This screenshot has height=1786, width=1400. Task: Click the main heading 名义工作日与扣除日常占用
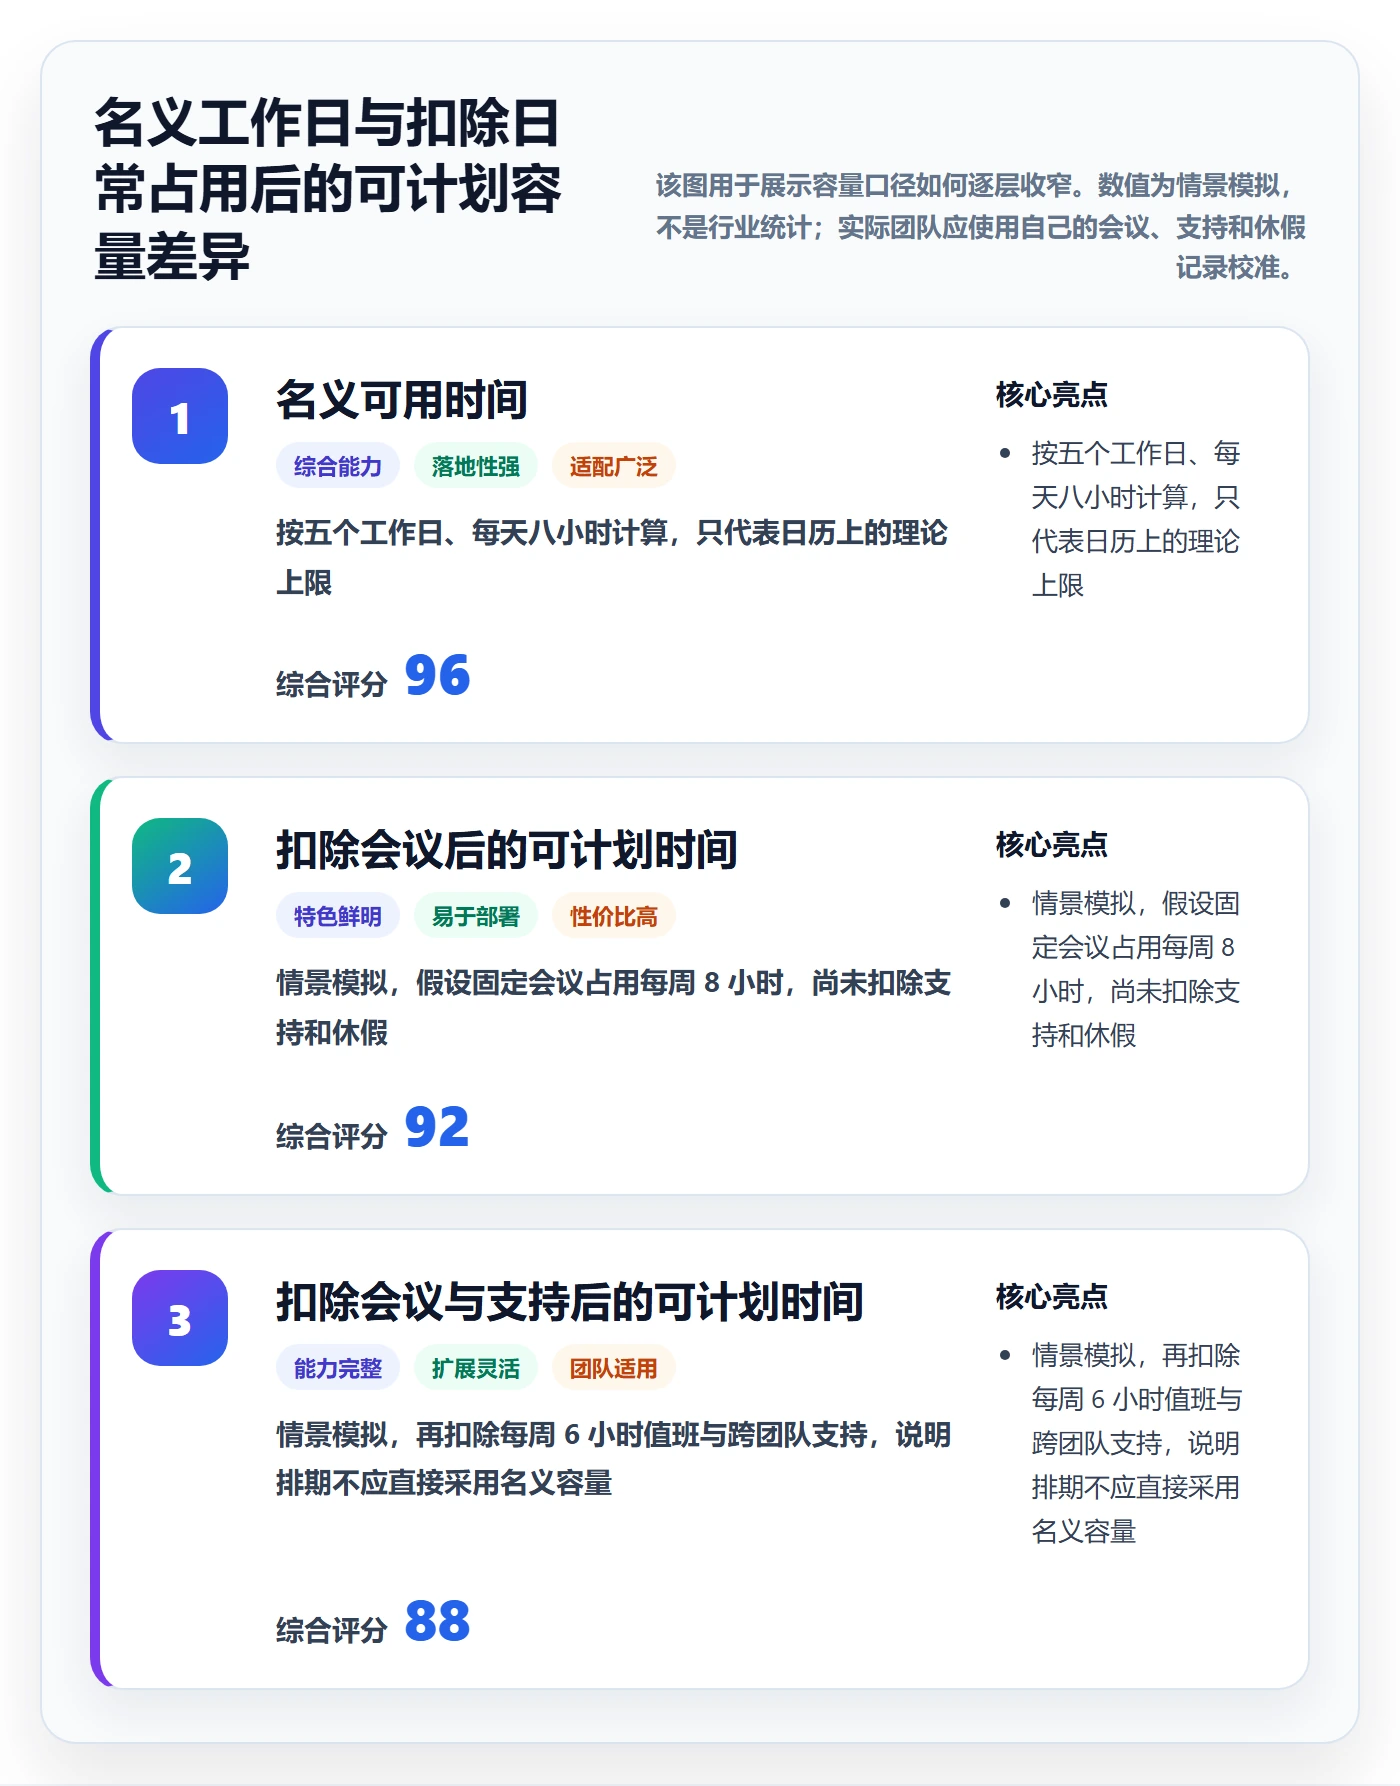(328, 189)
